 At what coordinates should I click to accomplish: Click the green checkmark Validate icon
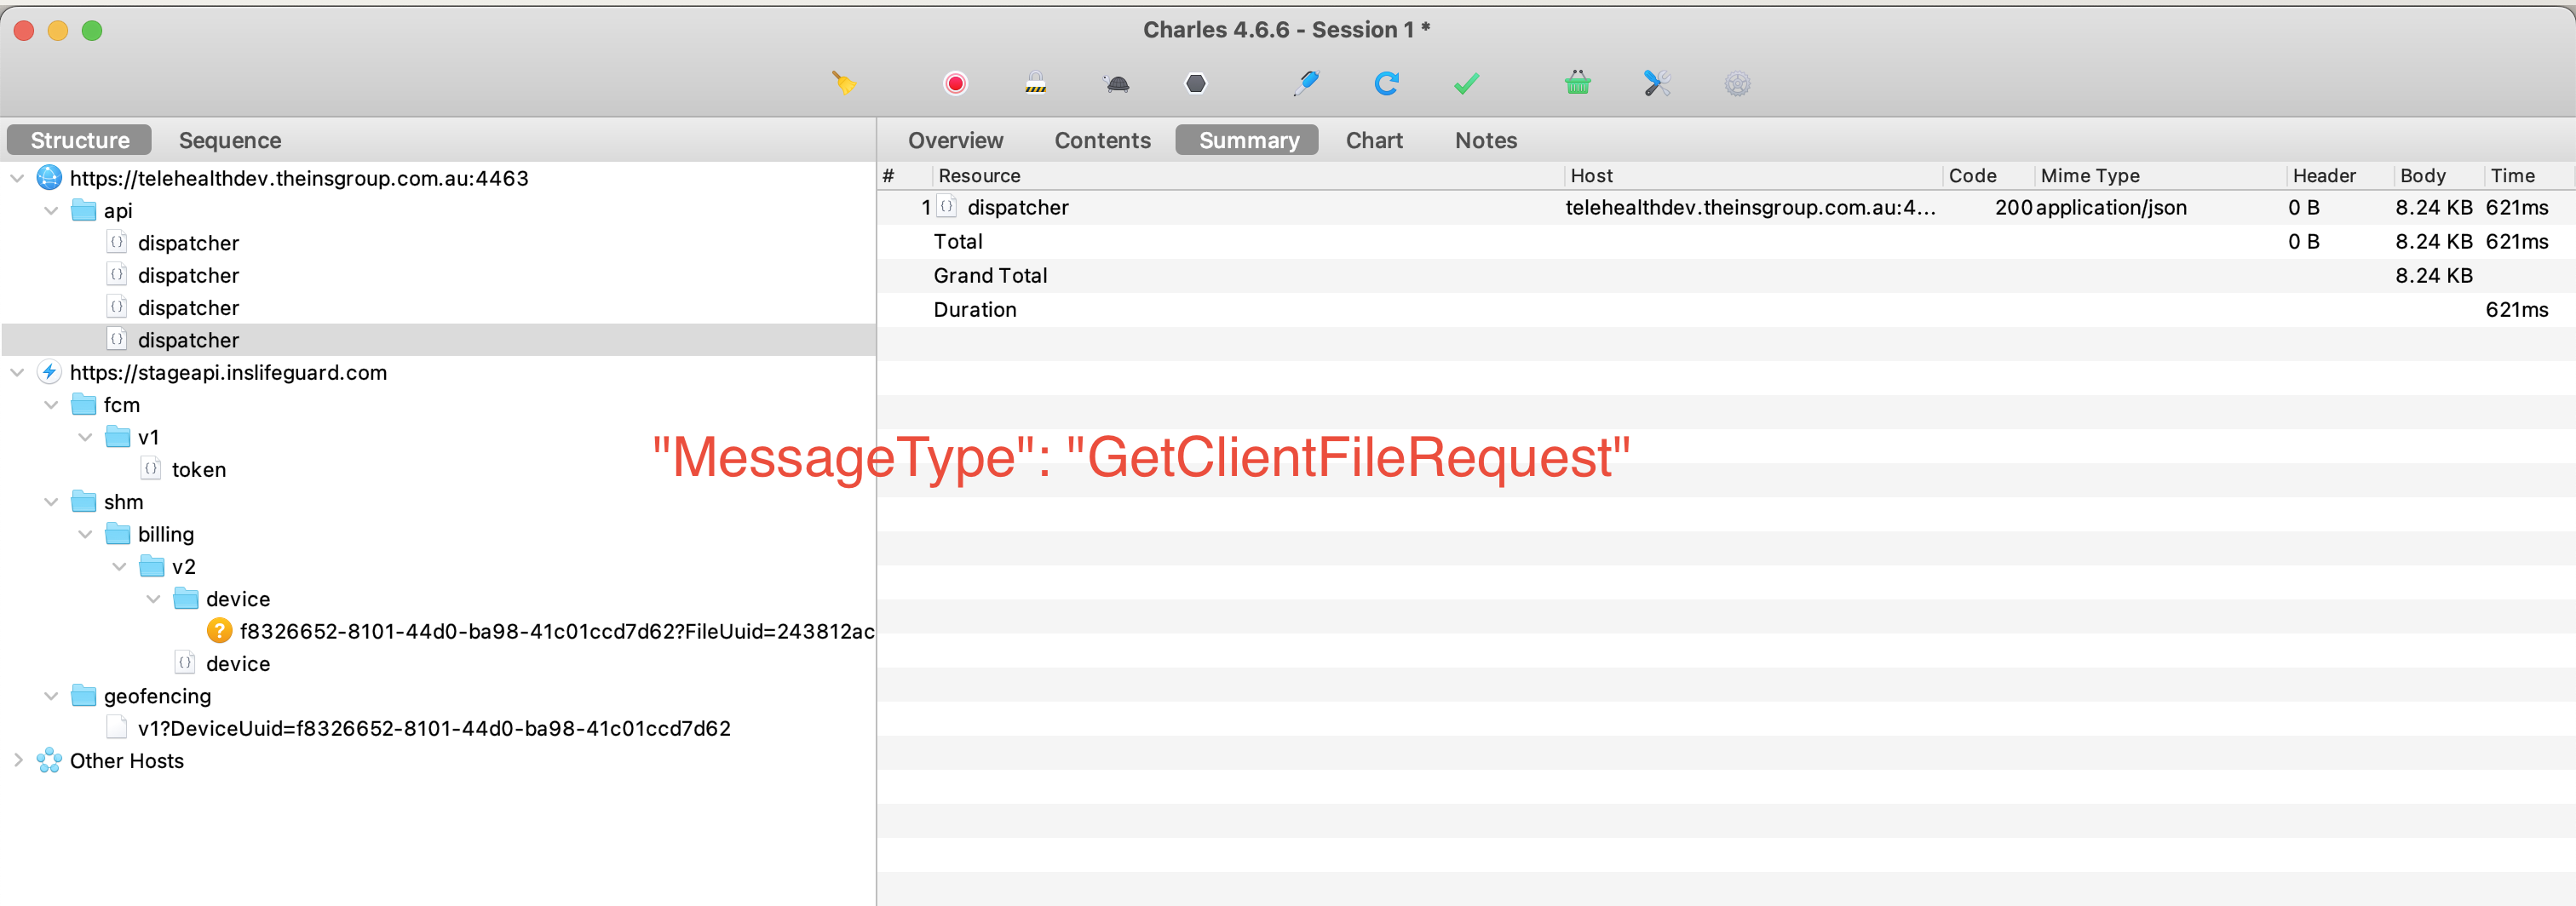(x=1466, y=84)
